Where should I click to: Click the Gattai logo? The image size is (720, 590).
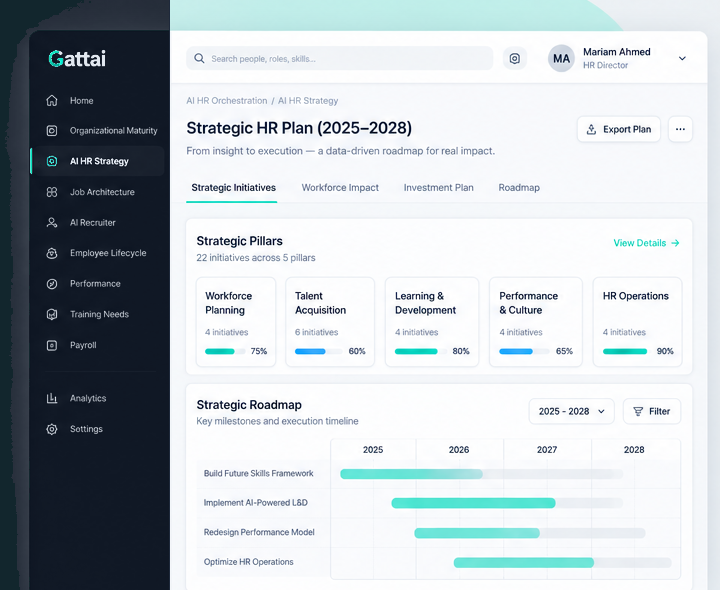(77, 59)
